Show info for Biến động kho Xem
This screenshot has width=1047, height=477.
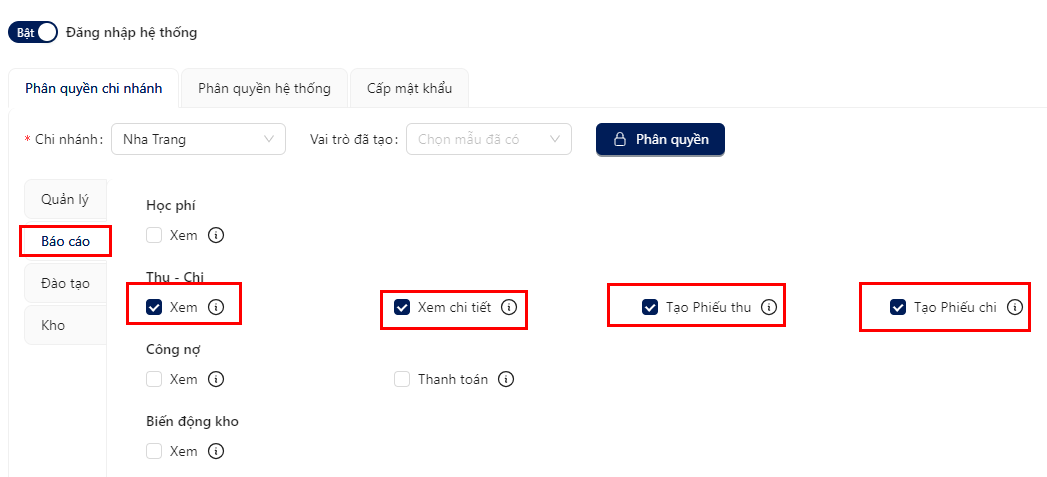(x=216, y=452)
